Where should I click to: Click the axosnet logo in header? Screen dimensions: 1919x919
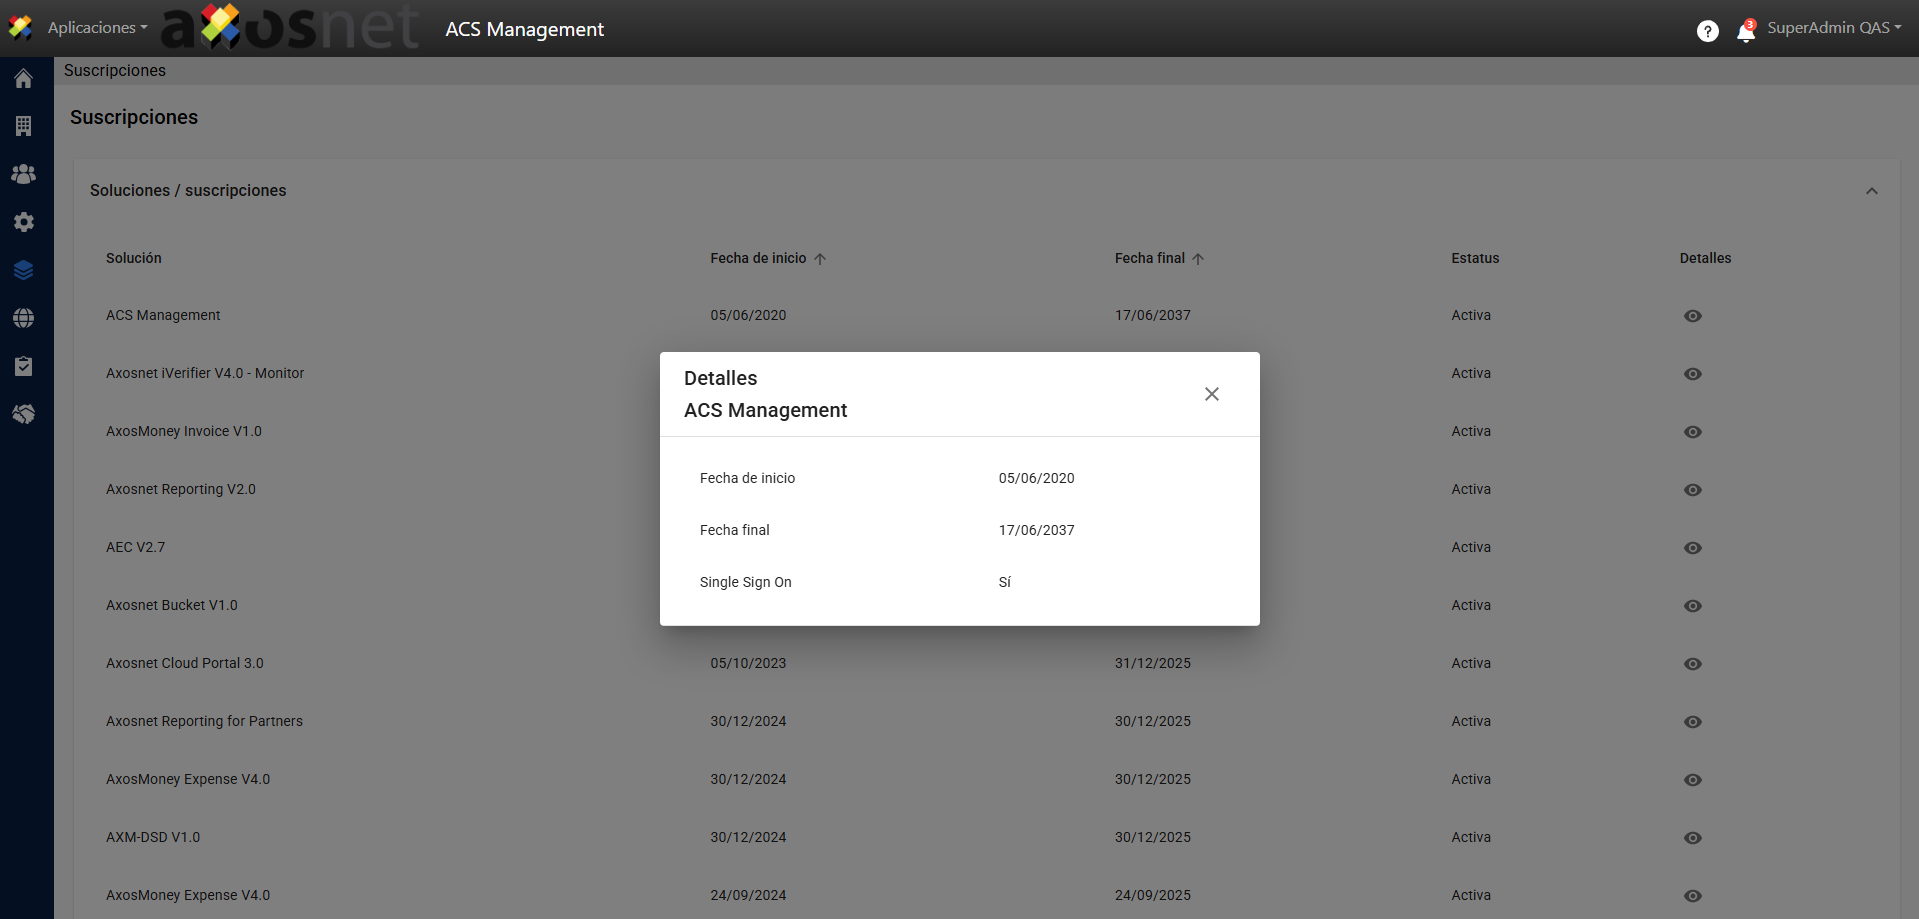tap(290, 27)
